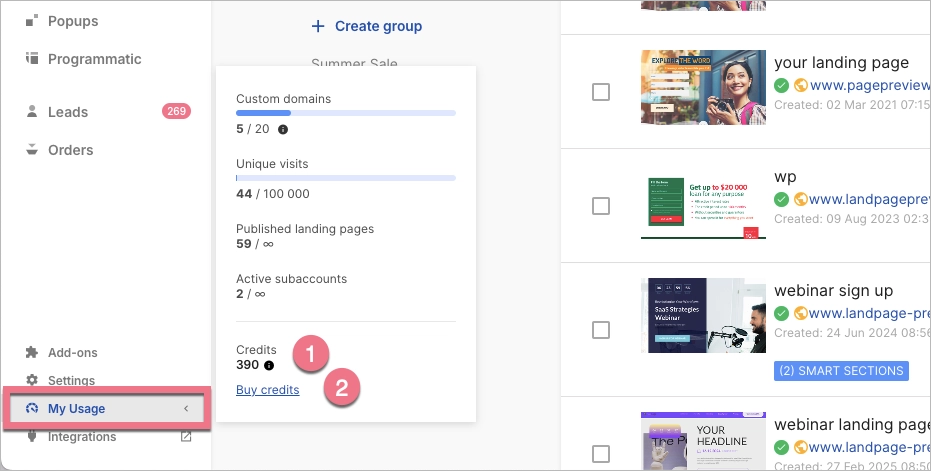Viewport: 931px width, 471px height.
Task: Click globe icon on webinar sign up
Action: 801,313
